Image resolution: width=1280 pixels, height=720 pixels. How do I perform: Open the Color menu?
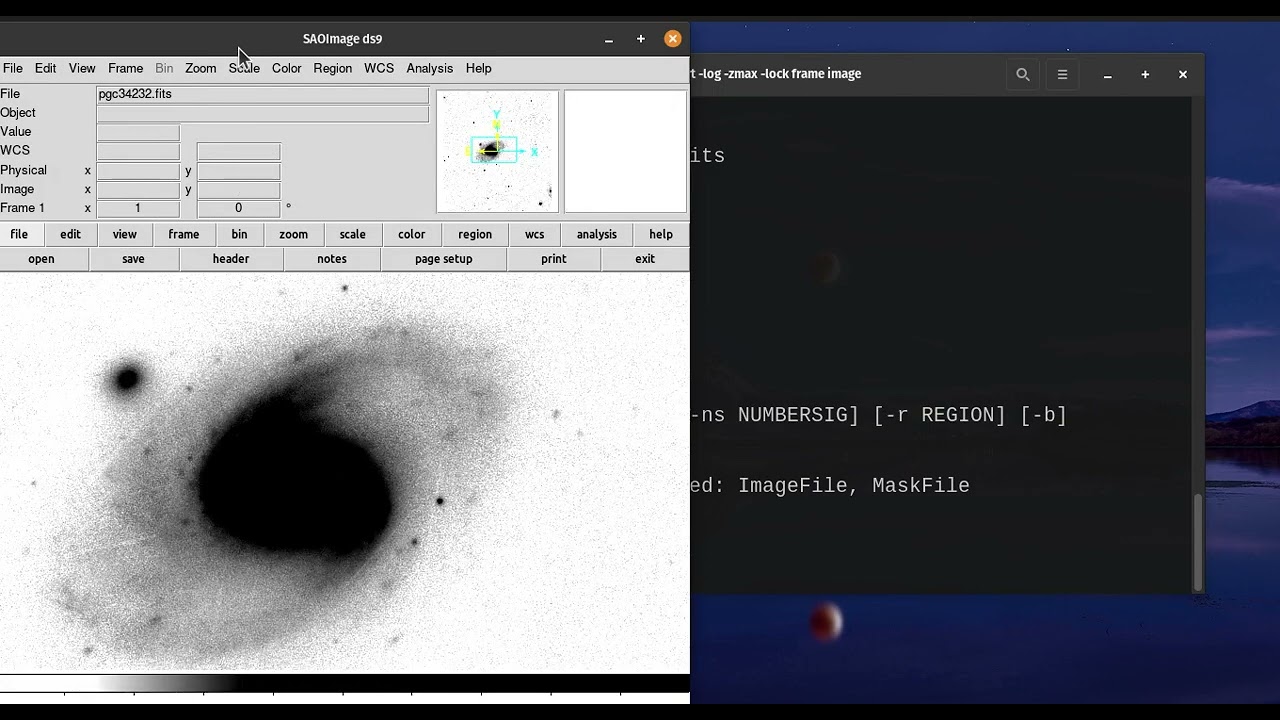tap(286, 68)
